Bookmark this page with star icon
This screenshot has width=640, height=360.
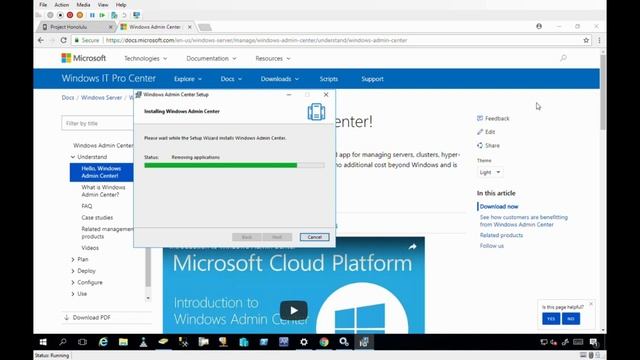click(x=586, y=40)
